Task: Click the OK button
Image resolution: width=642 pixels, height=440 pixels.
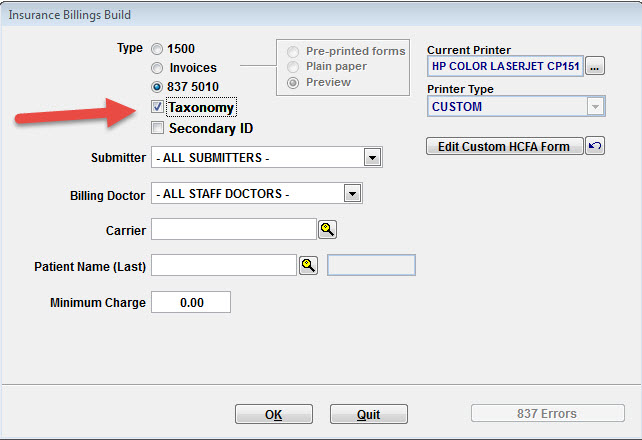Action: [274, 414]
